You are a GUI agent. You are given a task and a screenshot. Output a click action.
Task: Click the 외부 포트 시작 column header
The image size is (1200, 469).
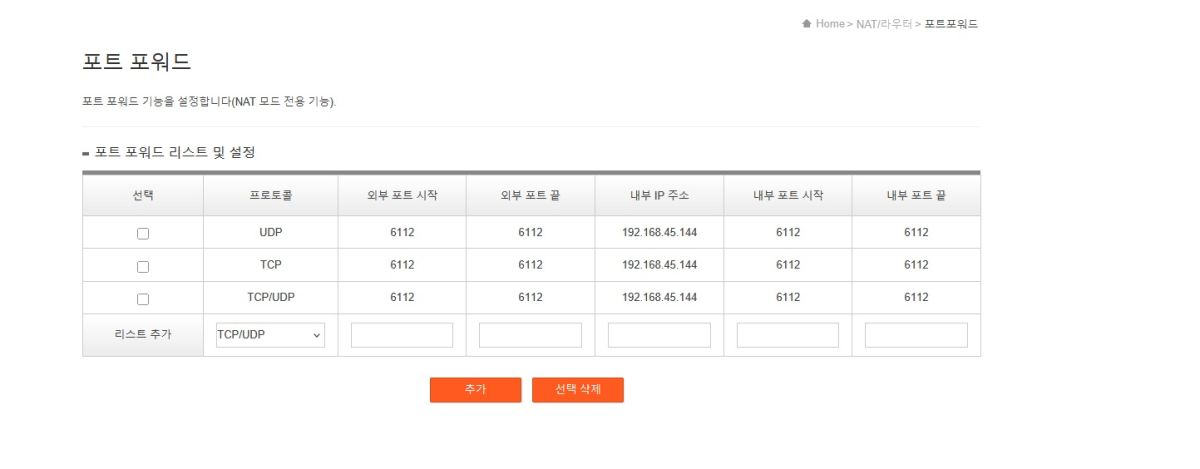point(402,195)
